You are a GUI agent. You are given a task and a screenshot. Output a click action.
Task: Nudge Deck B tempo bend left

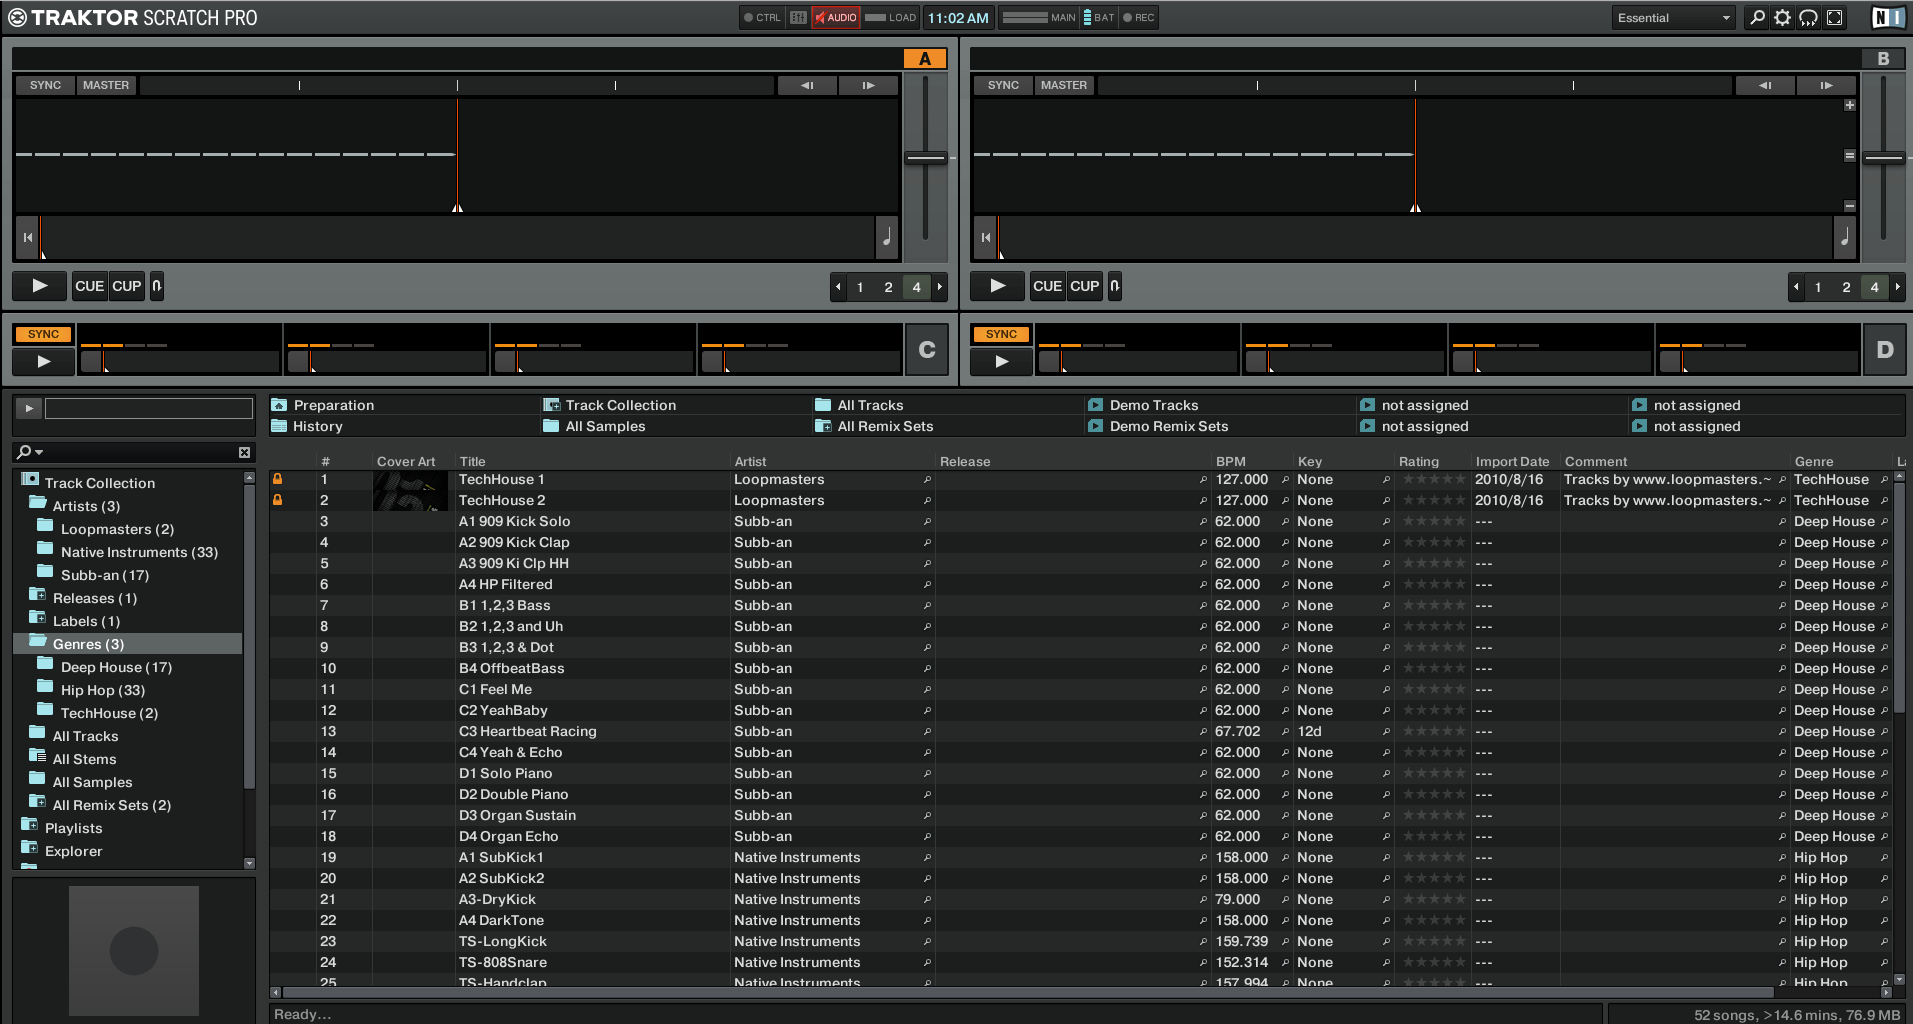[1765, 86]
